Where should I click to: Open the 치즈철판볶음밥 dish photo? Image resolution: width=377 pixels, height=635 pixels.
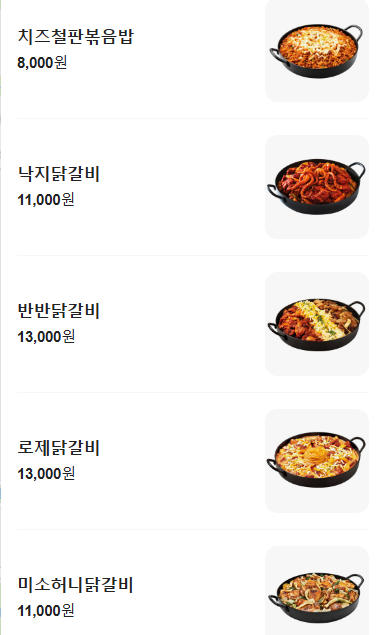click(x=317, y=51)
